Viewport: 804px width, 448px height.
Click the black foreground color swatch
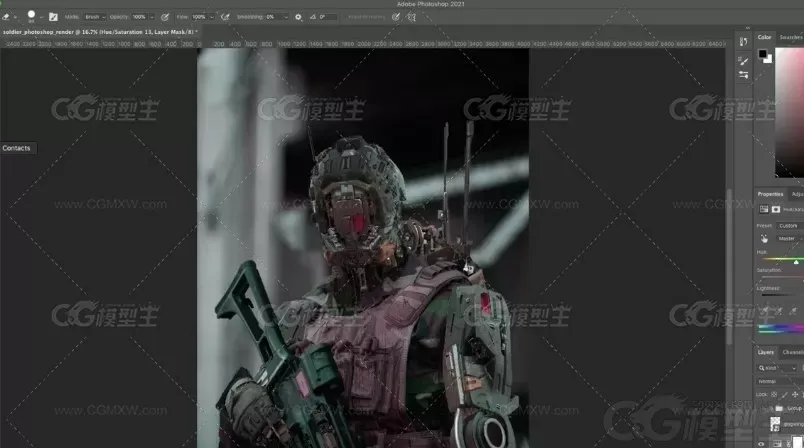click(x=762, y=53)
